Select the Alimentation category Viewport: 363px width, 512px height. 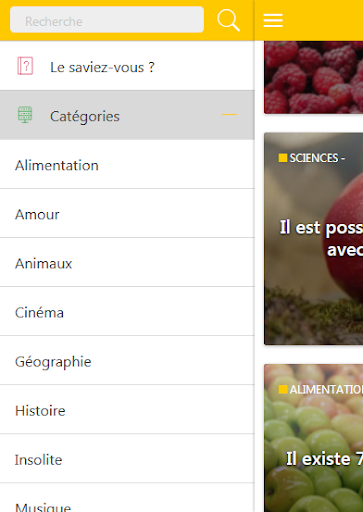[127, 164]
